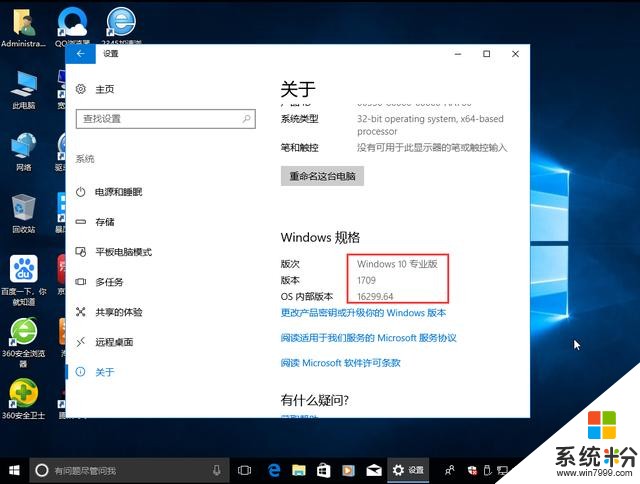640x484 pixels.
Task: Open the QQ browser desktop shortcut
Action: click(x=72, y=26)
